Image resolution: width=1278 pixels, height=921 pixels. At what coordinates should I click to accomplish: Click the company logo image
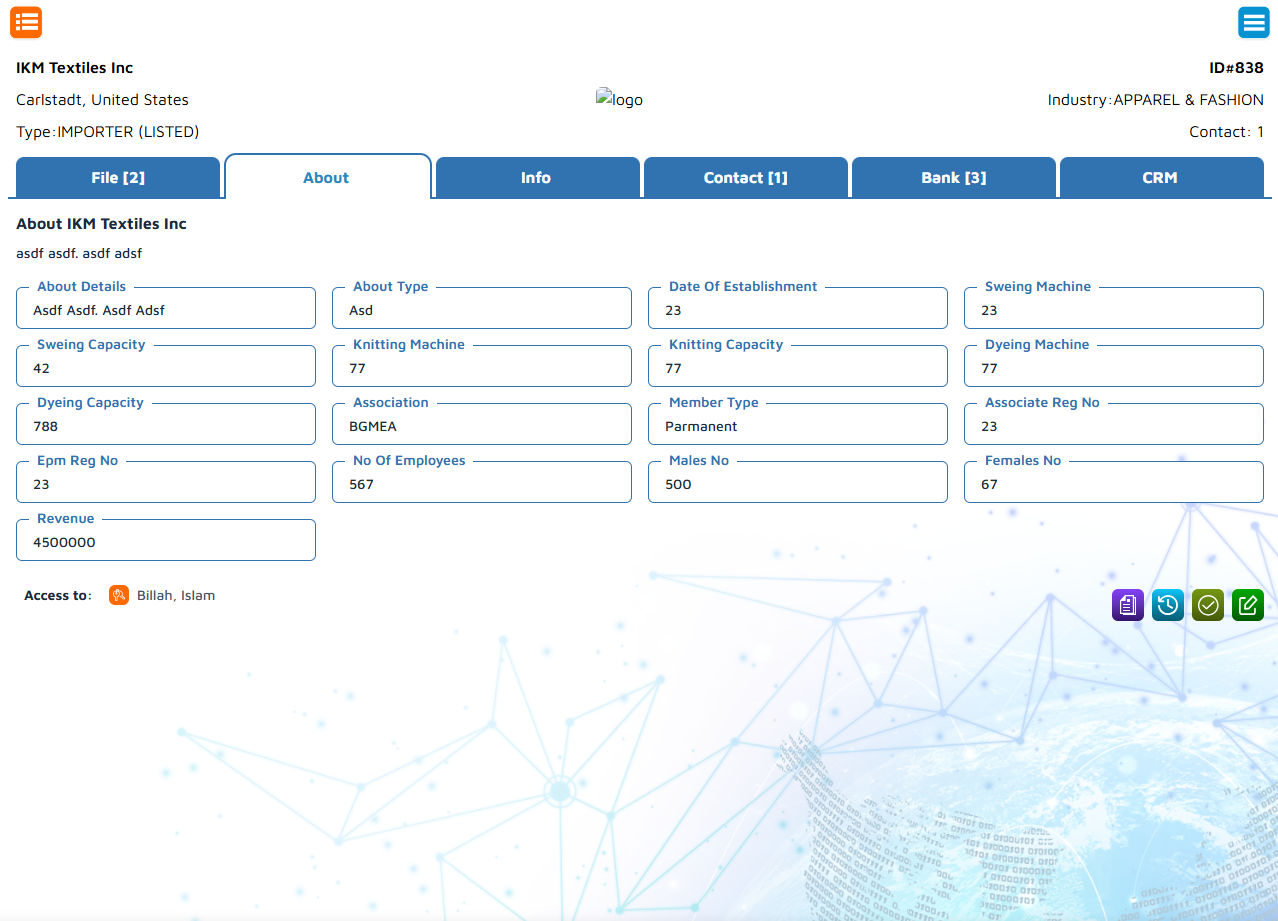(619, 99)
